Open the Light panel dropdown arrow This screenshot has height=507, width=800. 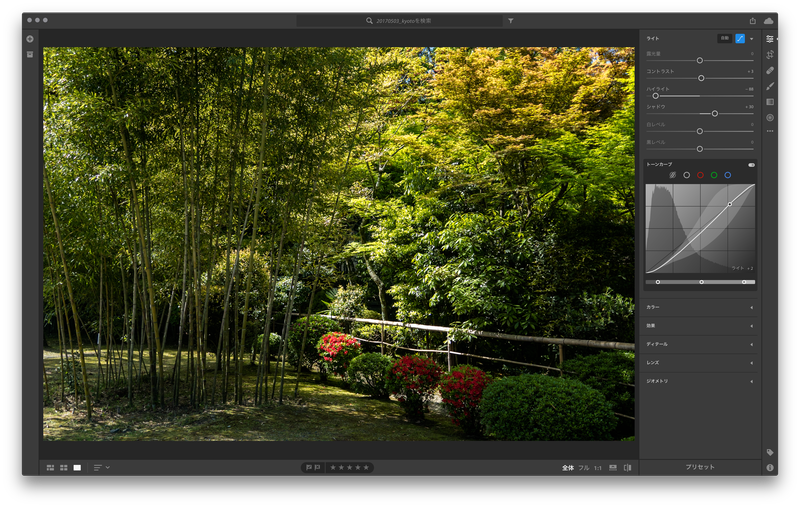pos(752,39)
